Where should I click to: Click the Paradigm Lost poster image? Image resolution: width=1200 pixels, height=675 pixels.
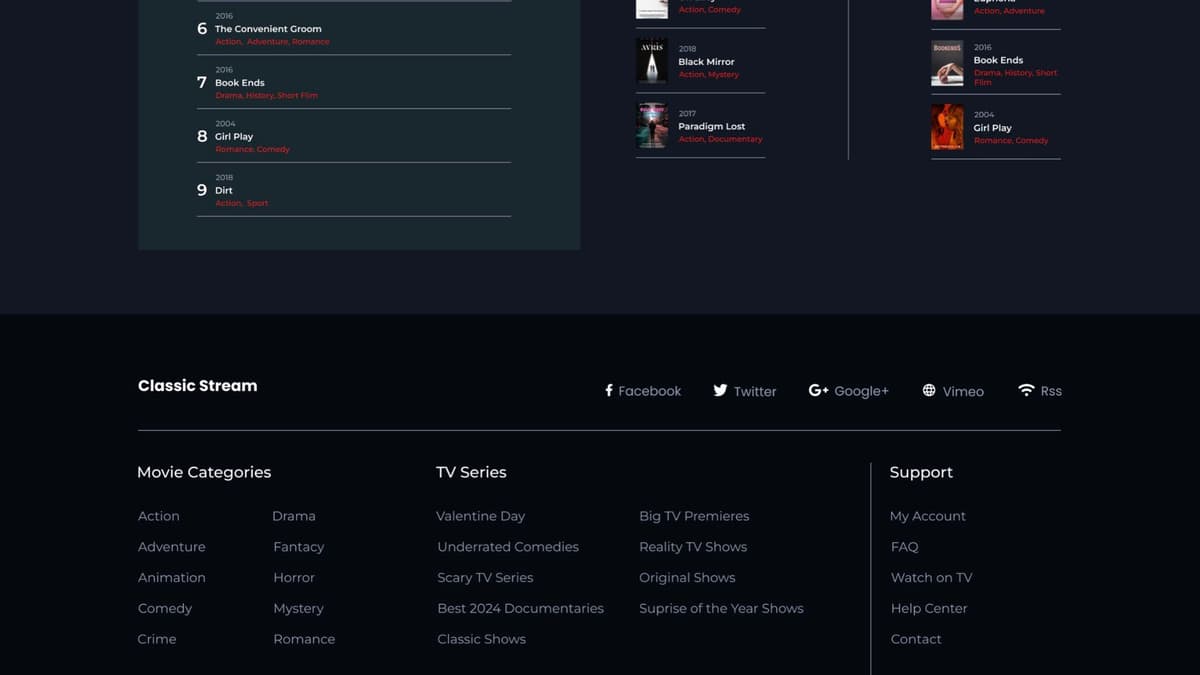click(652, 126)
